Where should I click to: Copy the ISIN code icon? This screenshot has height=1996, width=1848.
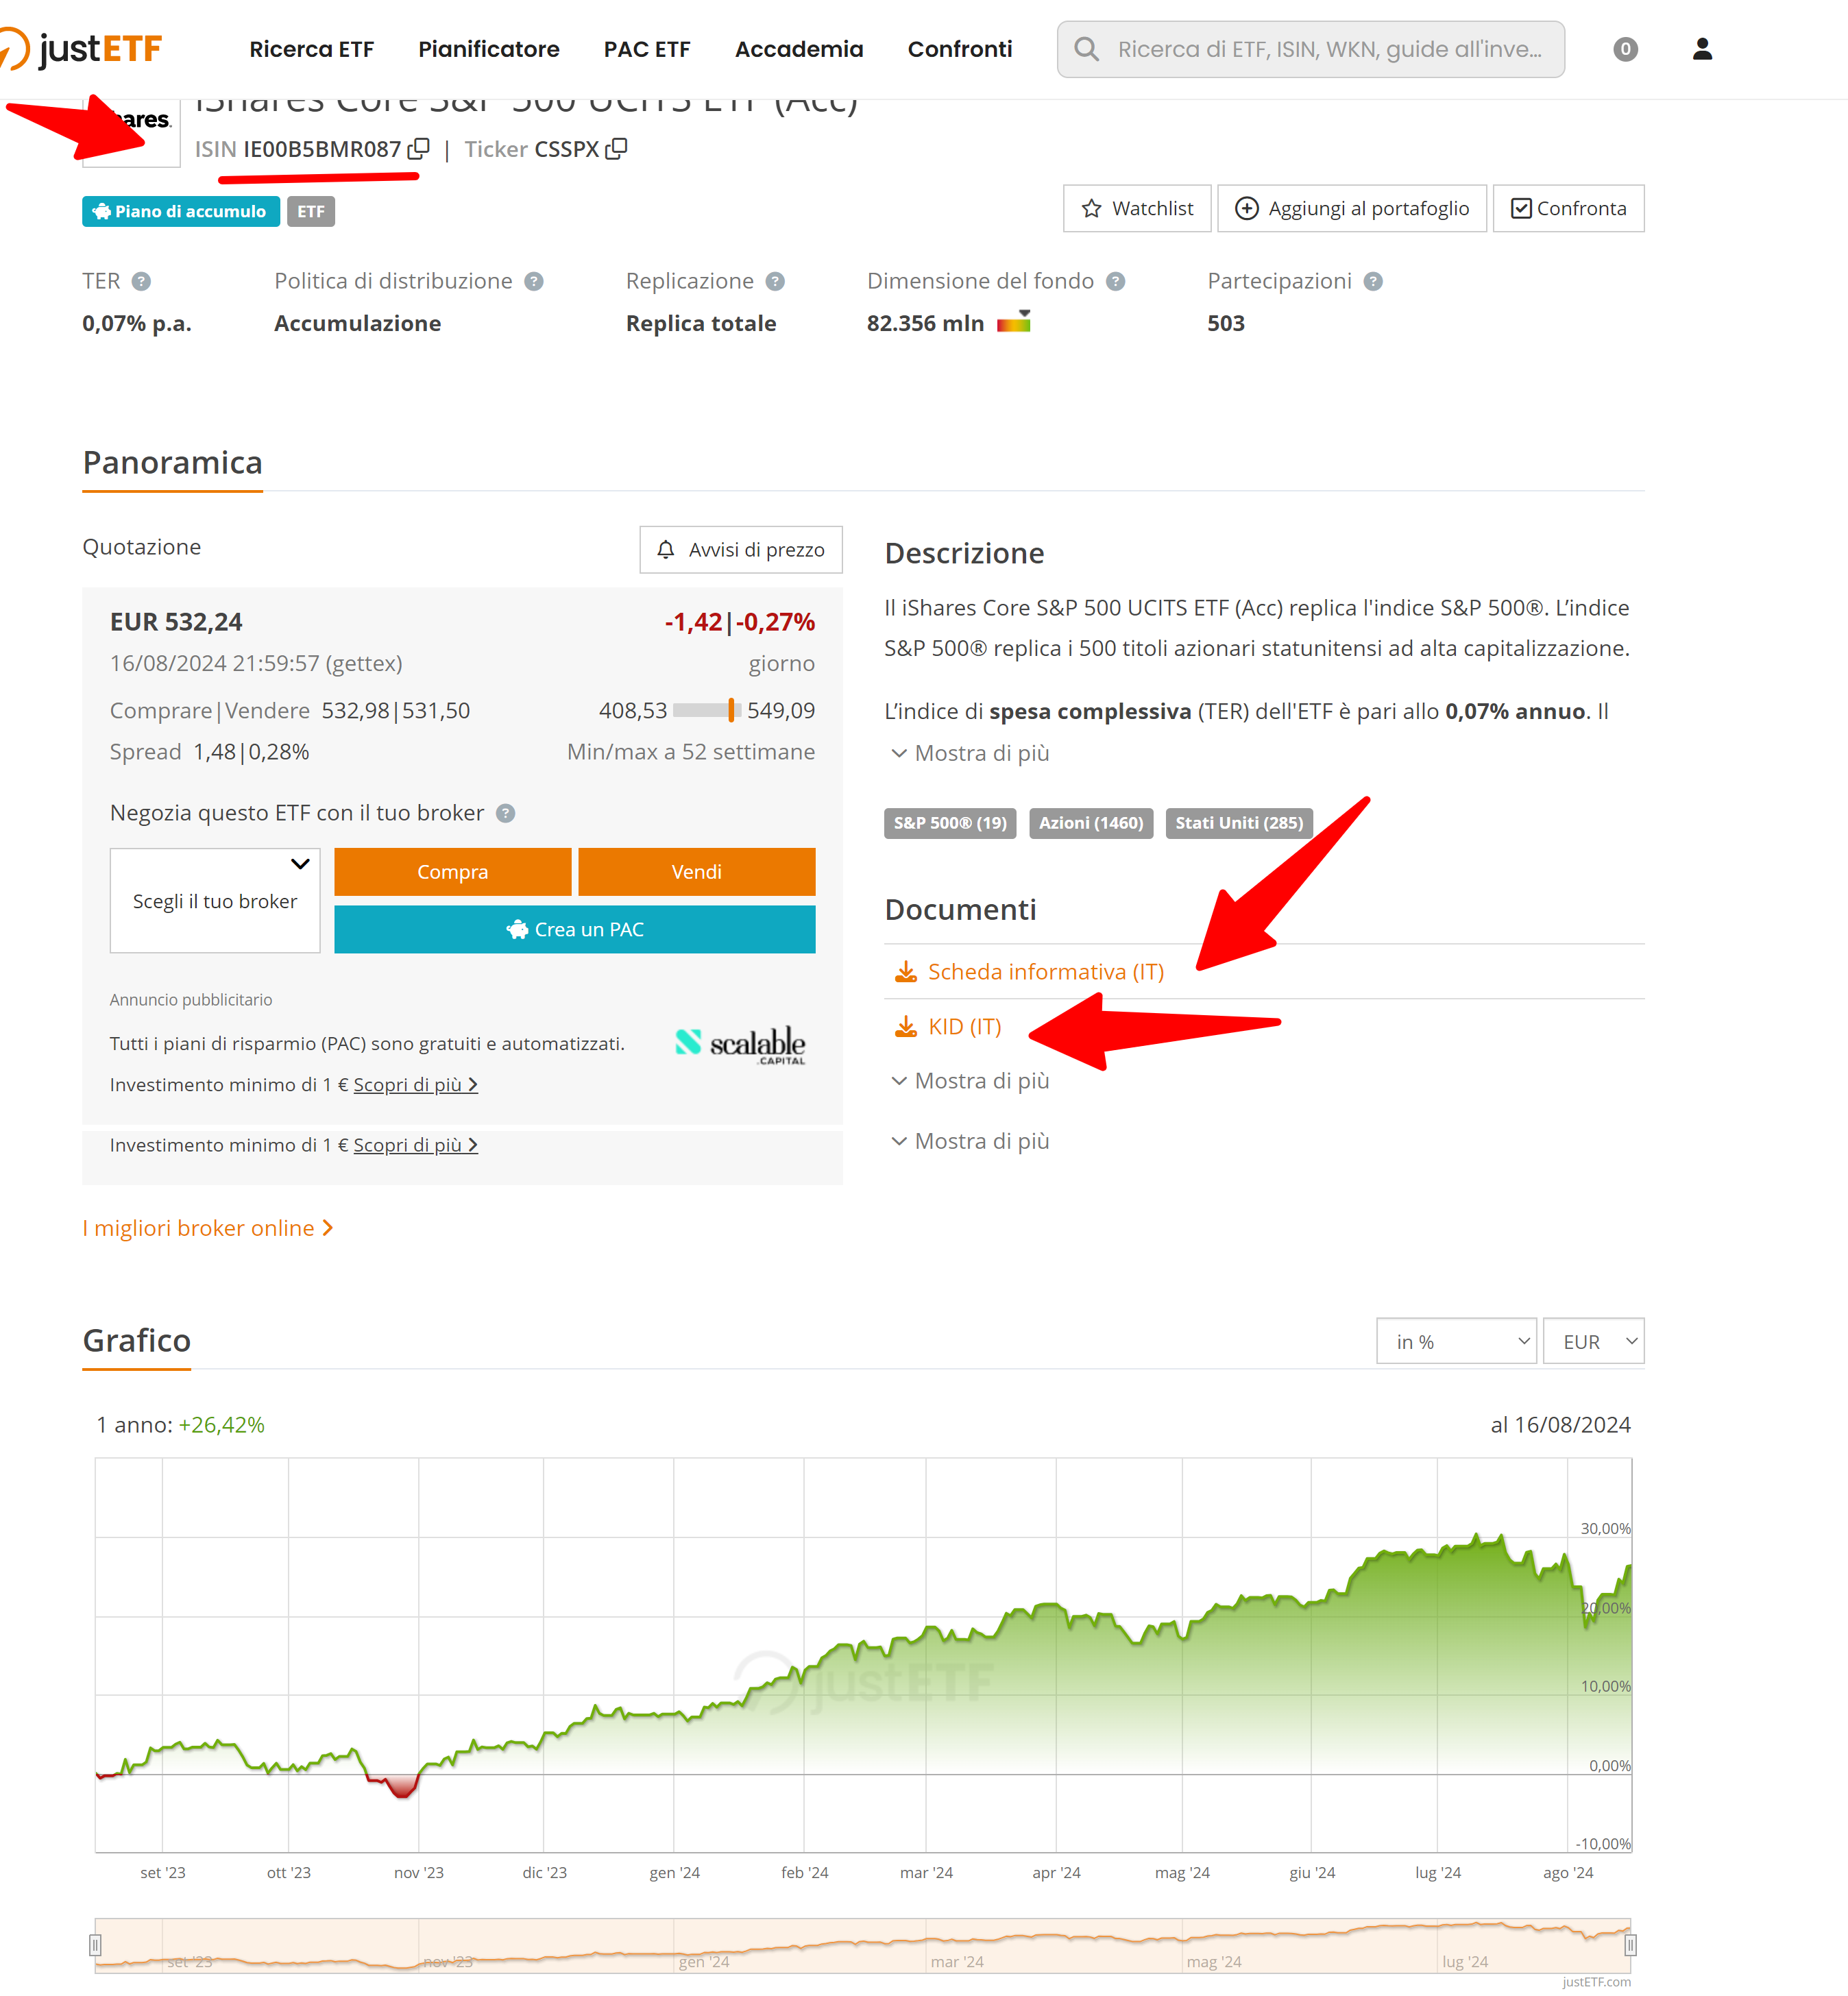click(419, 149)
